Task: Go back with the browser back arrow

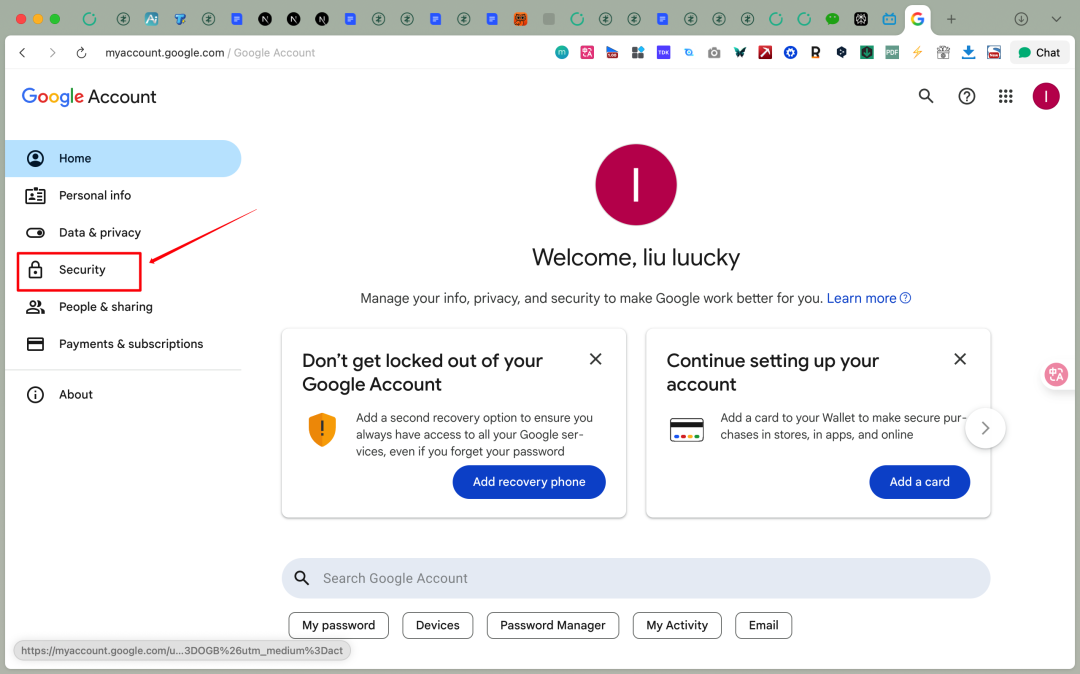Action: point(23,52)
